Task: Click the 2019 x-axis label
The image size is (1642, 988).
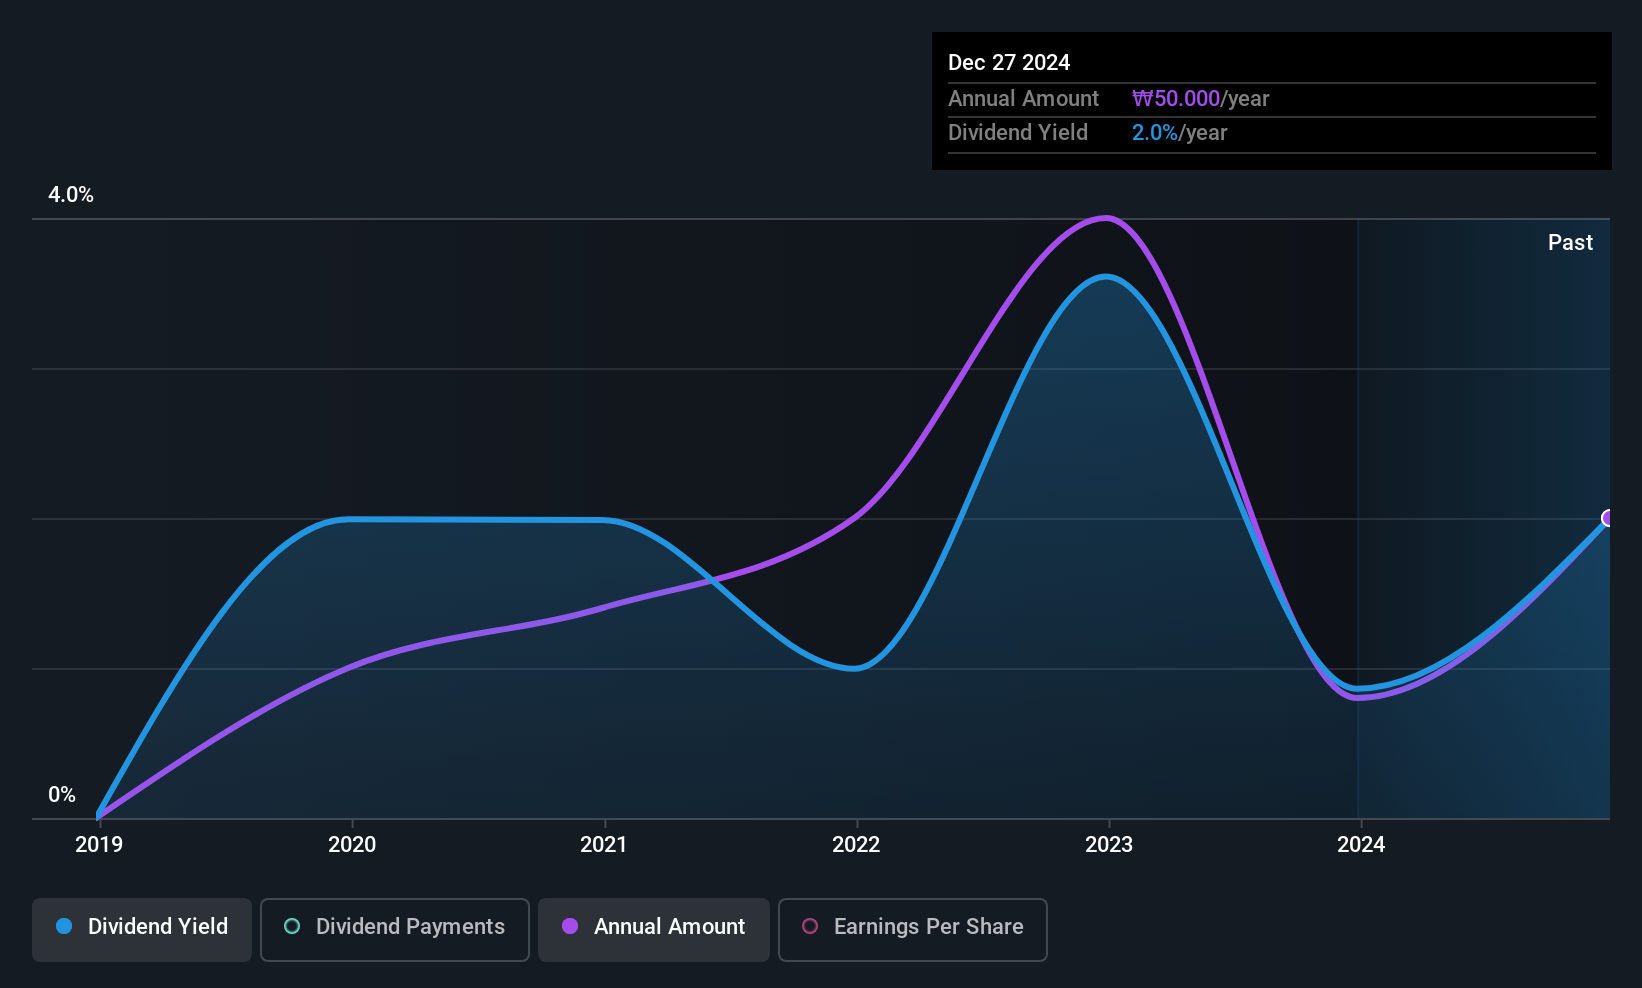Action: tap(99, 844)
